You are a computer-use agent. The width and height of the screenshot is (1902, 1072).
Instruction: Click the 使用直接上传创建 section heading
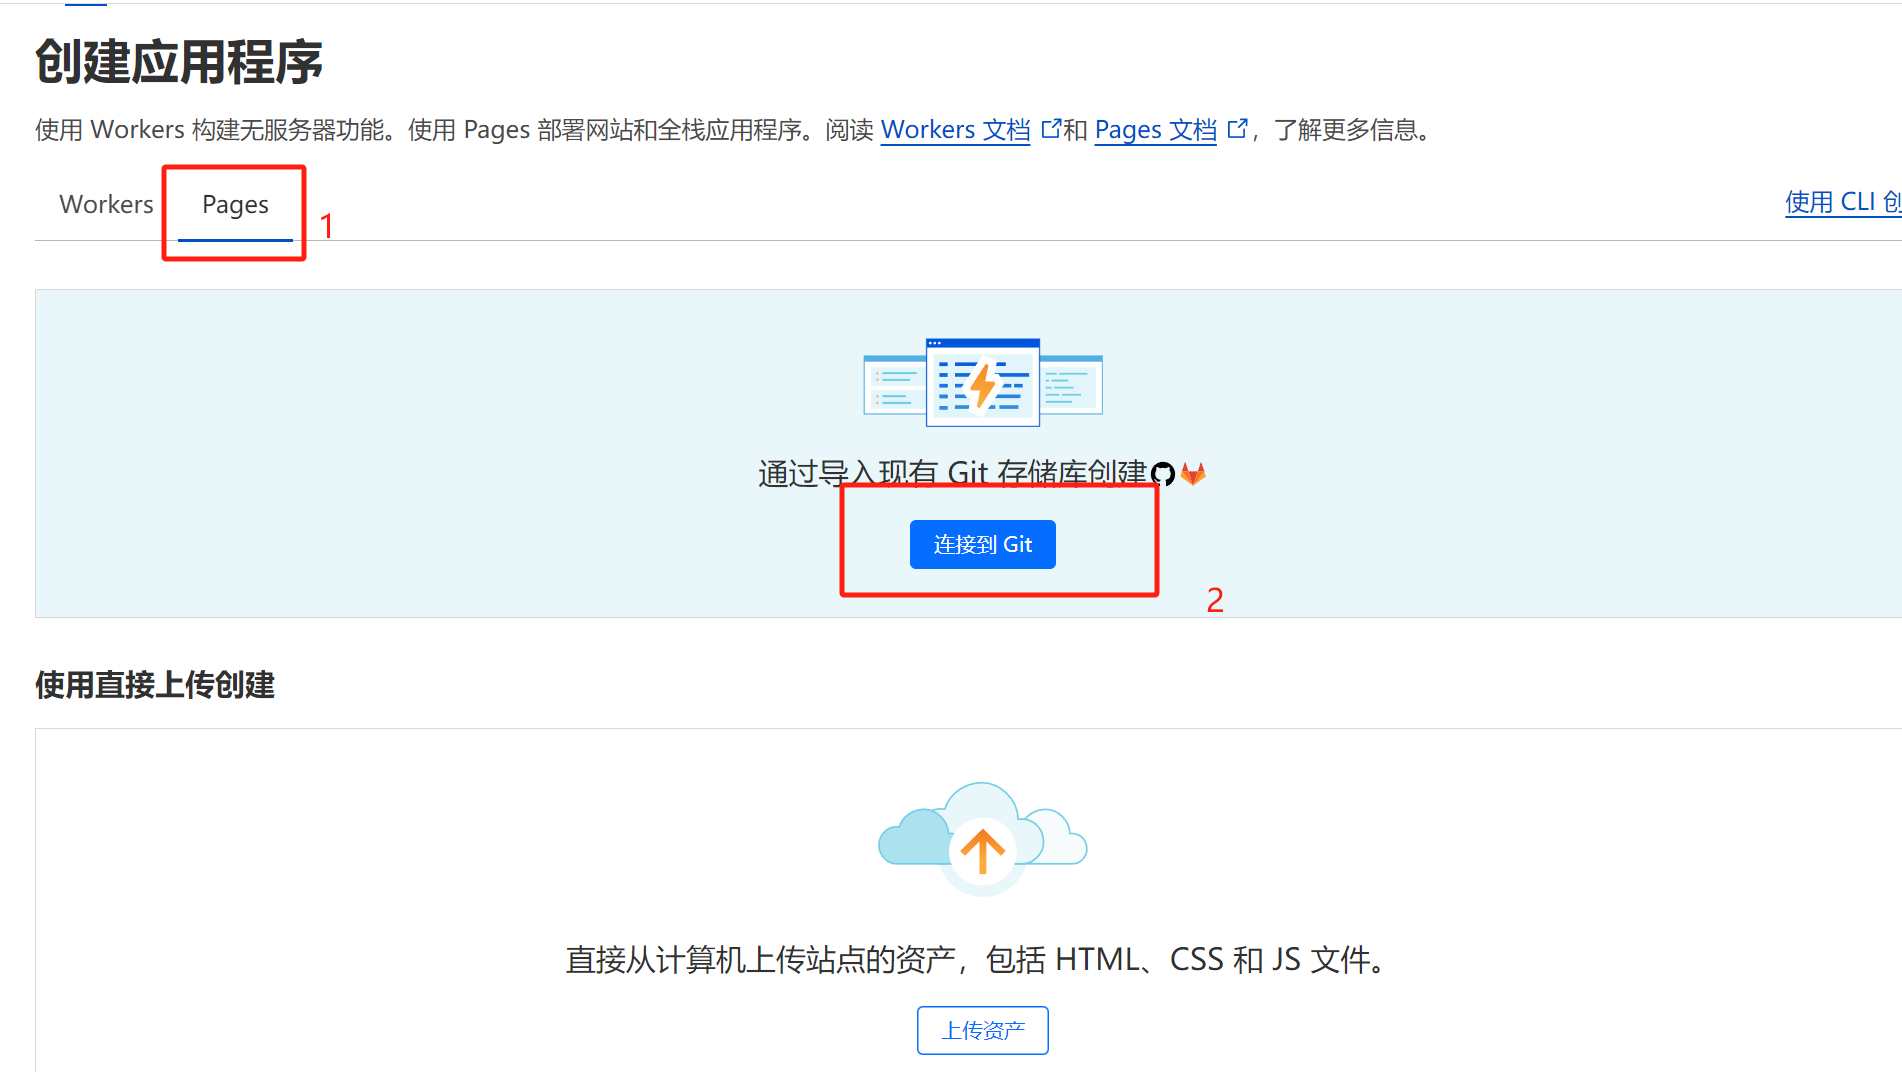click(155, 685)
